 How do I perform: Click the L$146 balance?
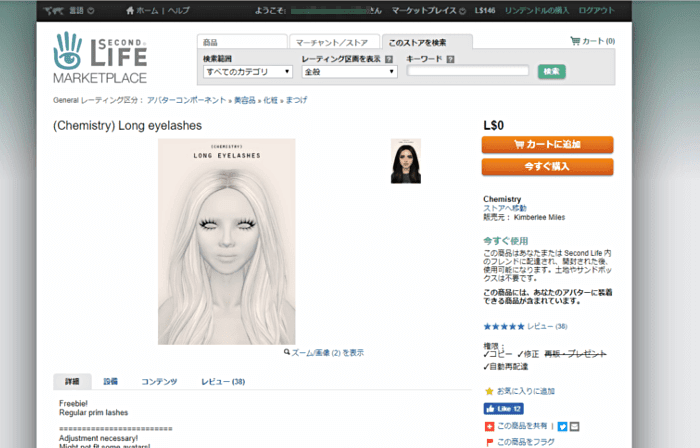click(x=485, y=11)
